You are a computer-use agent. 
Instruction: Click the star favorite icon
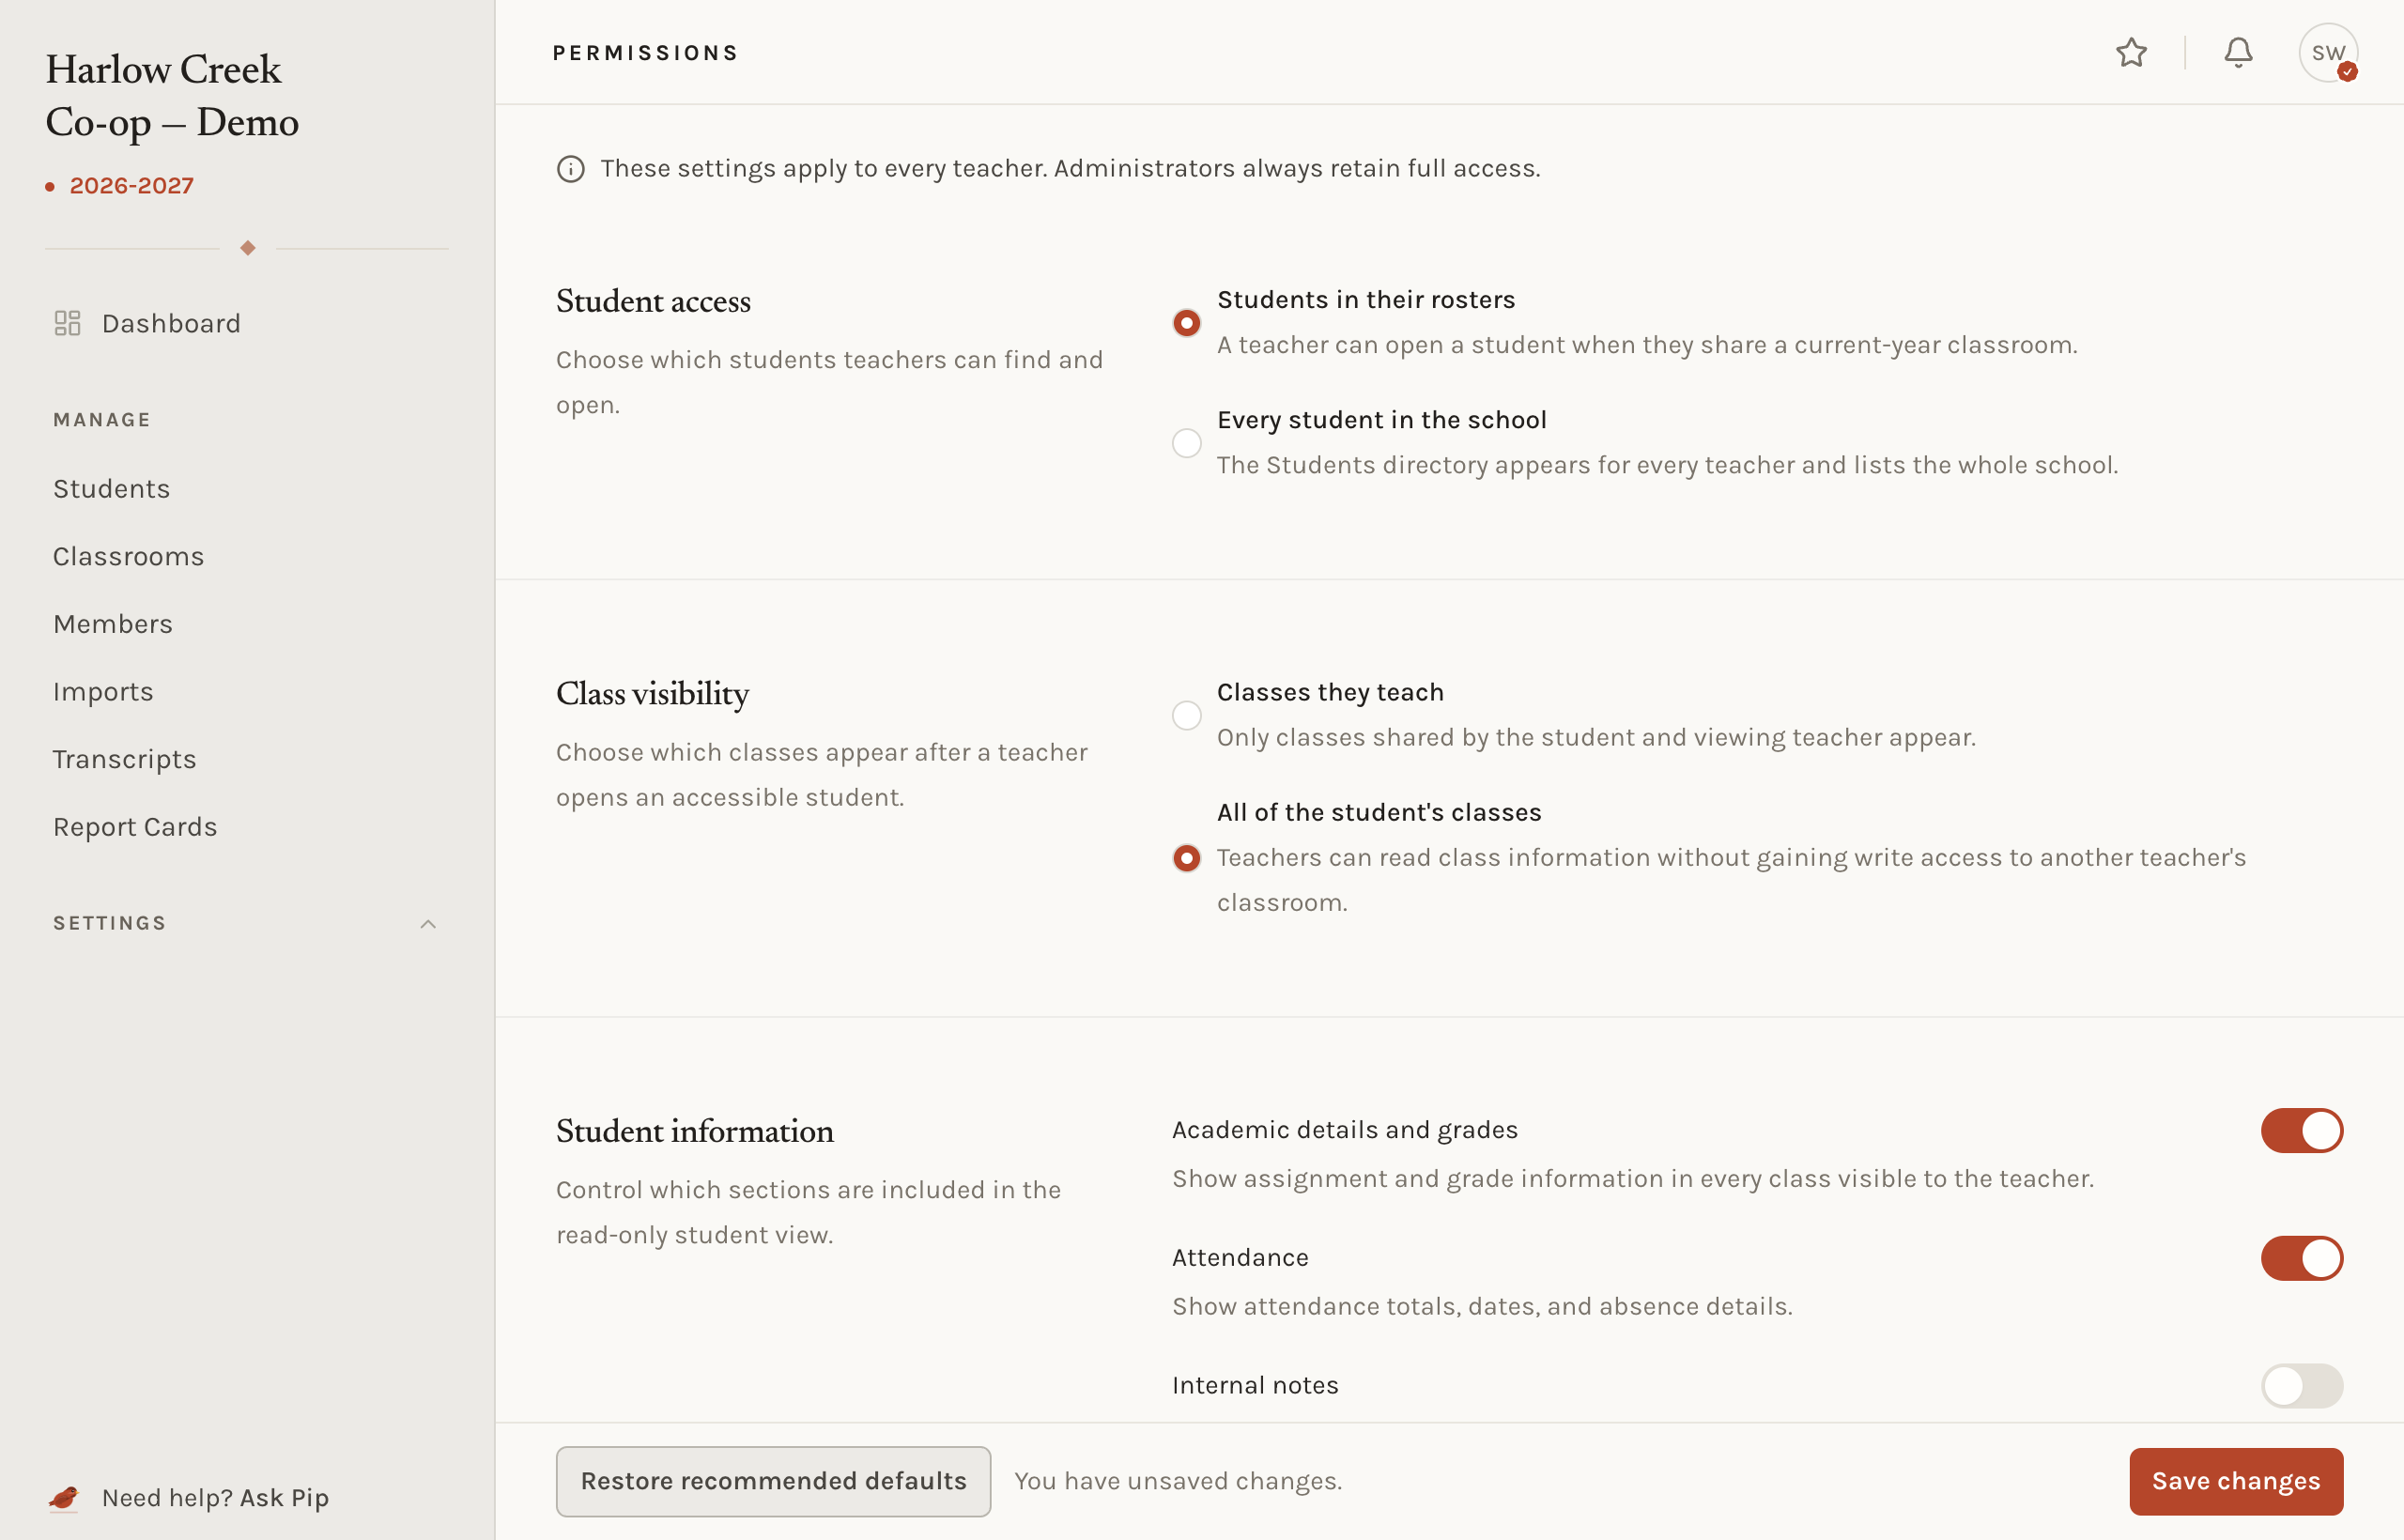click(2131, 52)
